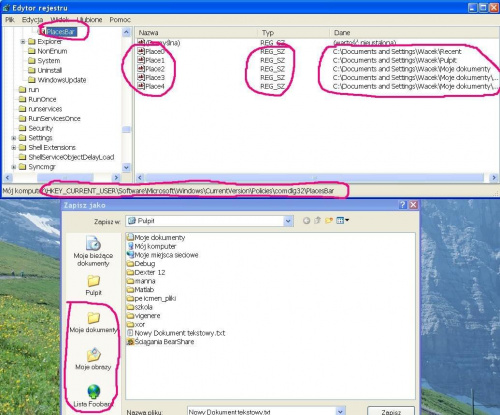Click the values pane scroll left arrow
The width and height of the screenshot is (500, 415).
tap(140, 178)
